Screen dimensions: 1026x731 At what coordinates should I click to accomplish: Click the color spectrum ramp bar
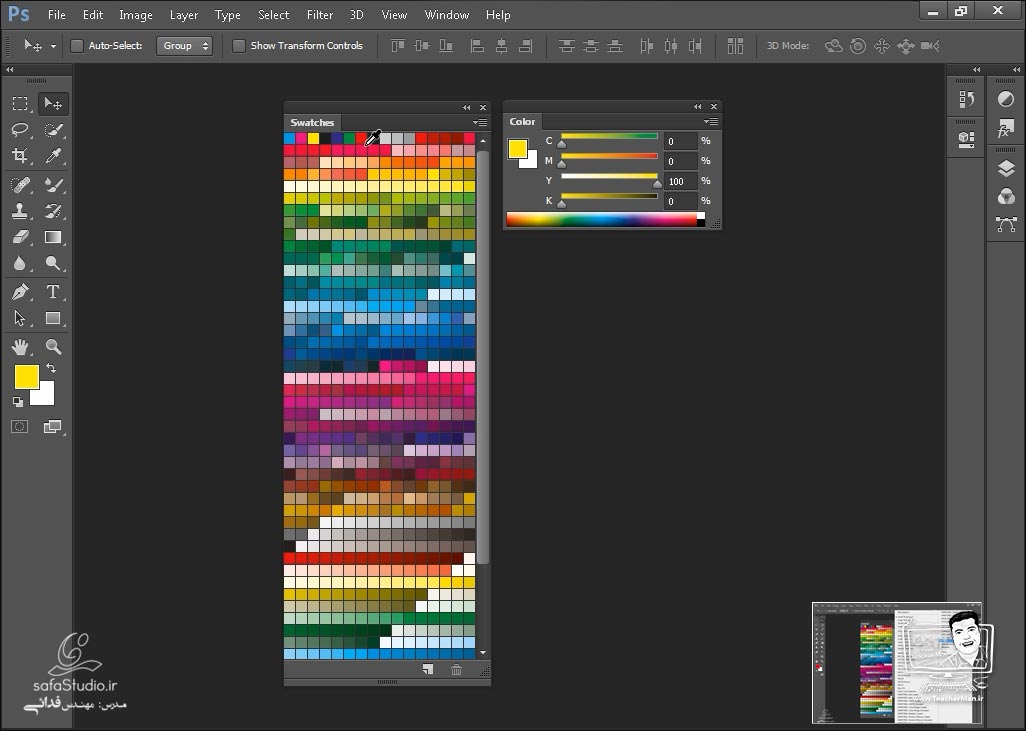pos(602,220)
